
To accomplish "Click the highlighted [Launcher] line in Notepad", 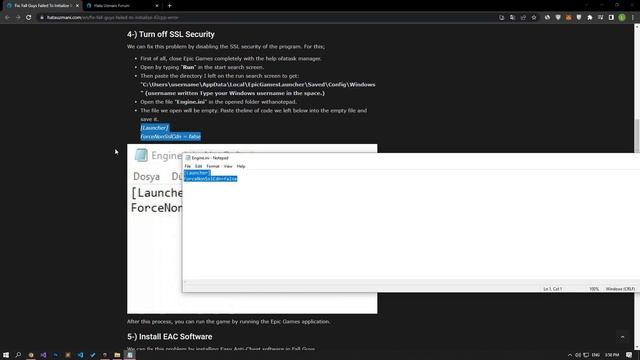I will 197,173.
